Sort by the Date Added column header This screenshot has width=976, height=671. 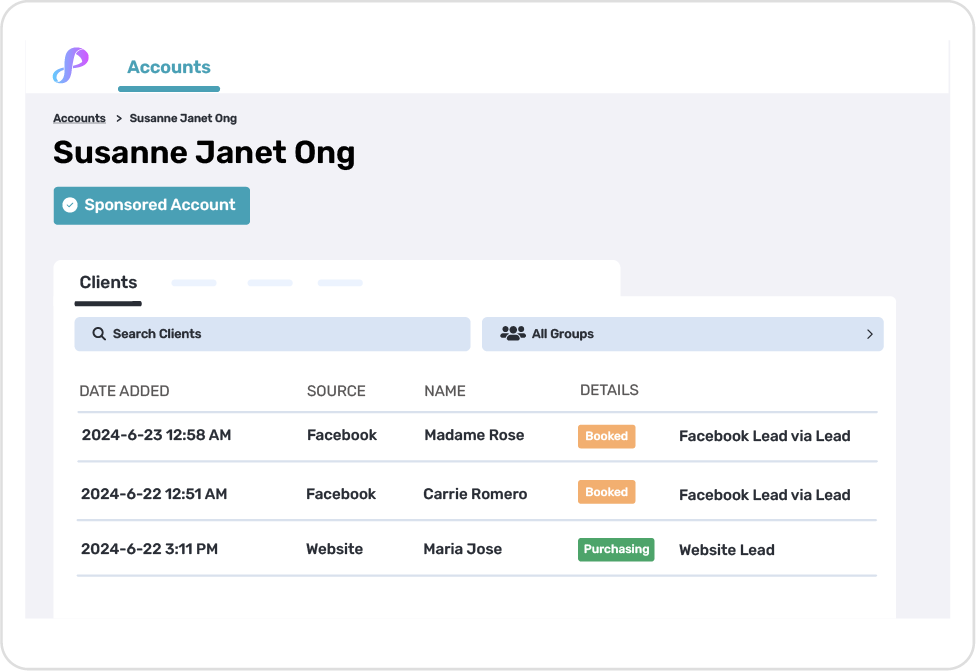point(124,391)
